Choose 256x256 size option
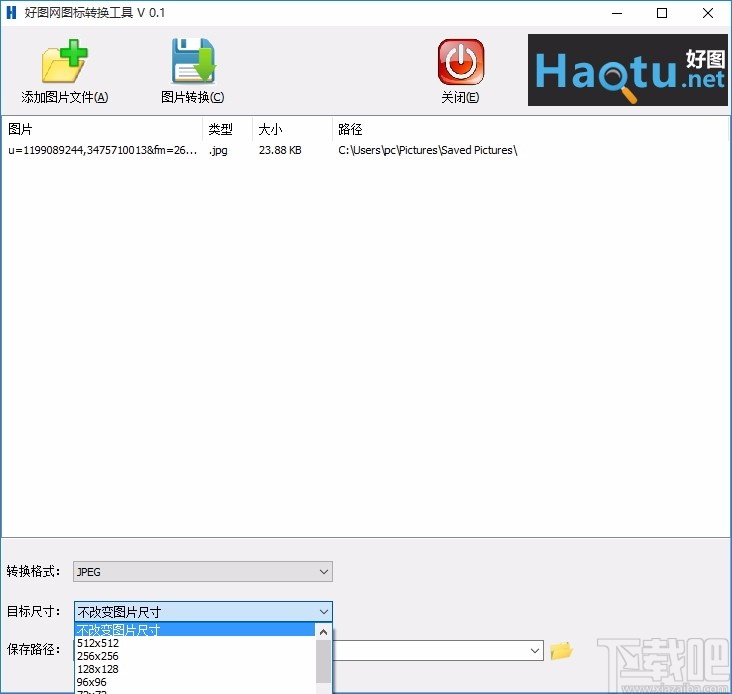The width and height of the screenshot is (732, 694). pos(195,656)
